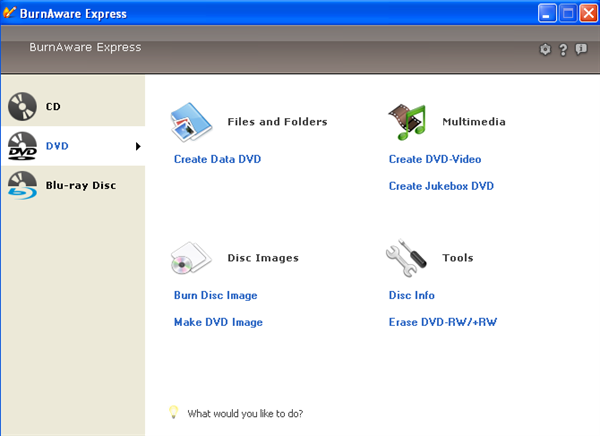Switch to the CD category
Image resolution: width=600 pixels, height=436 pixels.
[x=53, y=105]
